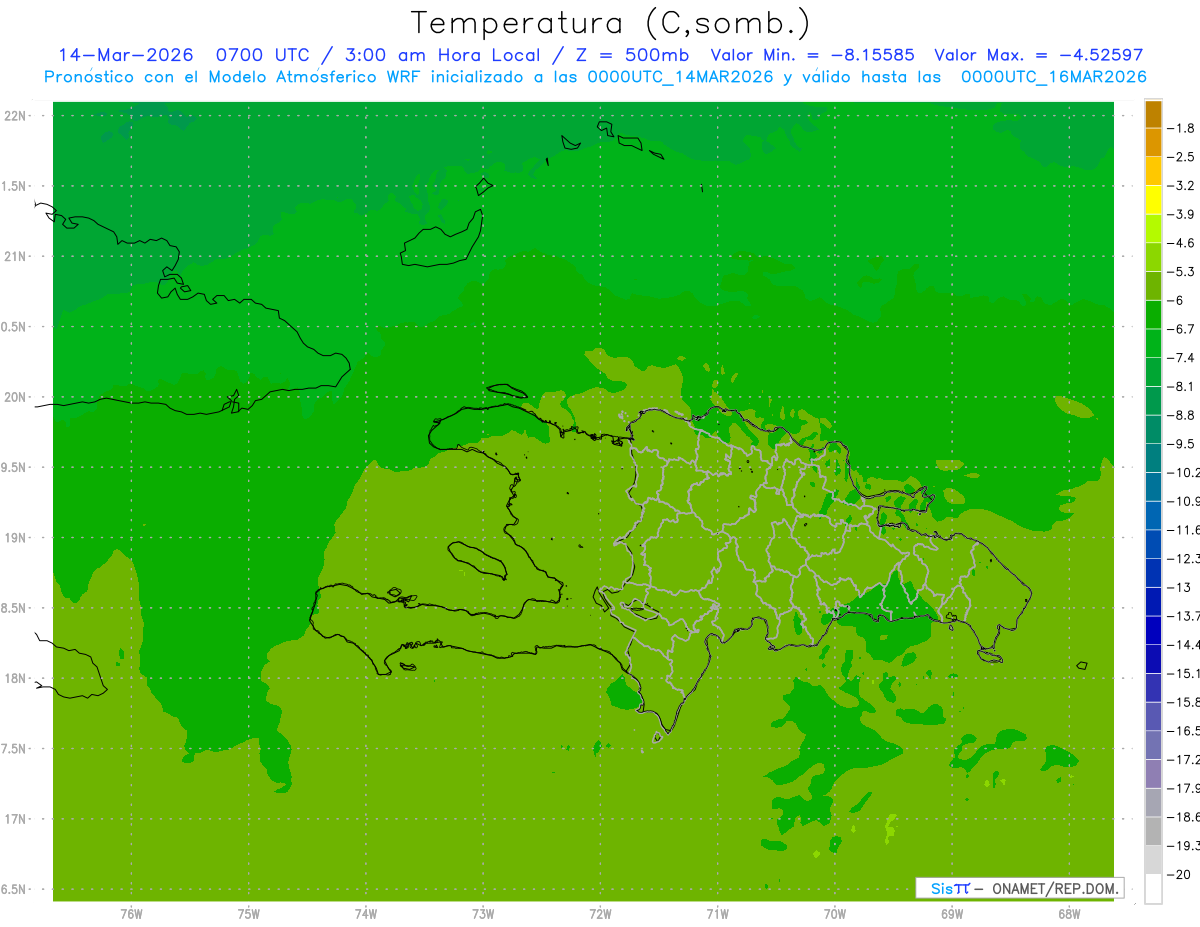Click the "21N" latitude label
Image resolution: width=1200 pixels, height=927 pixels.
click(15, 257)
